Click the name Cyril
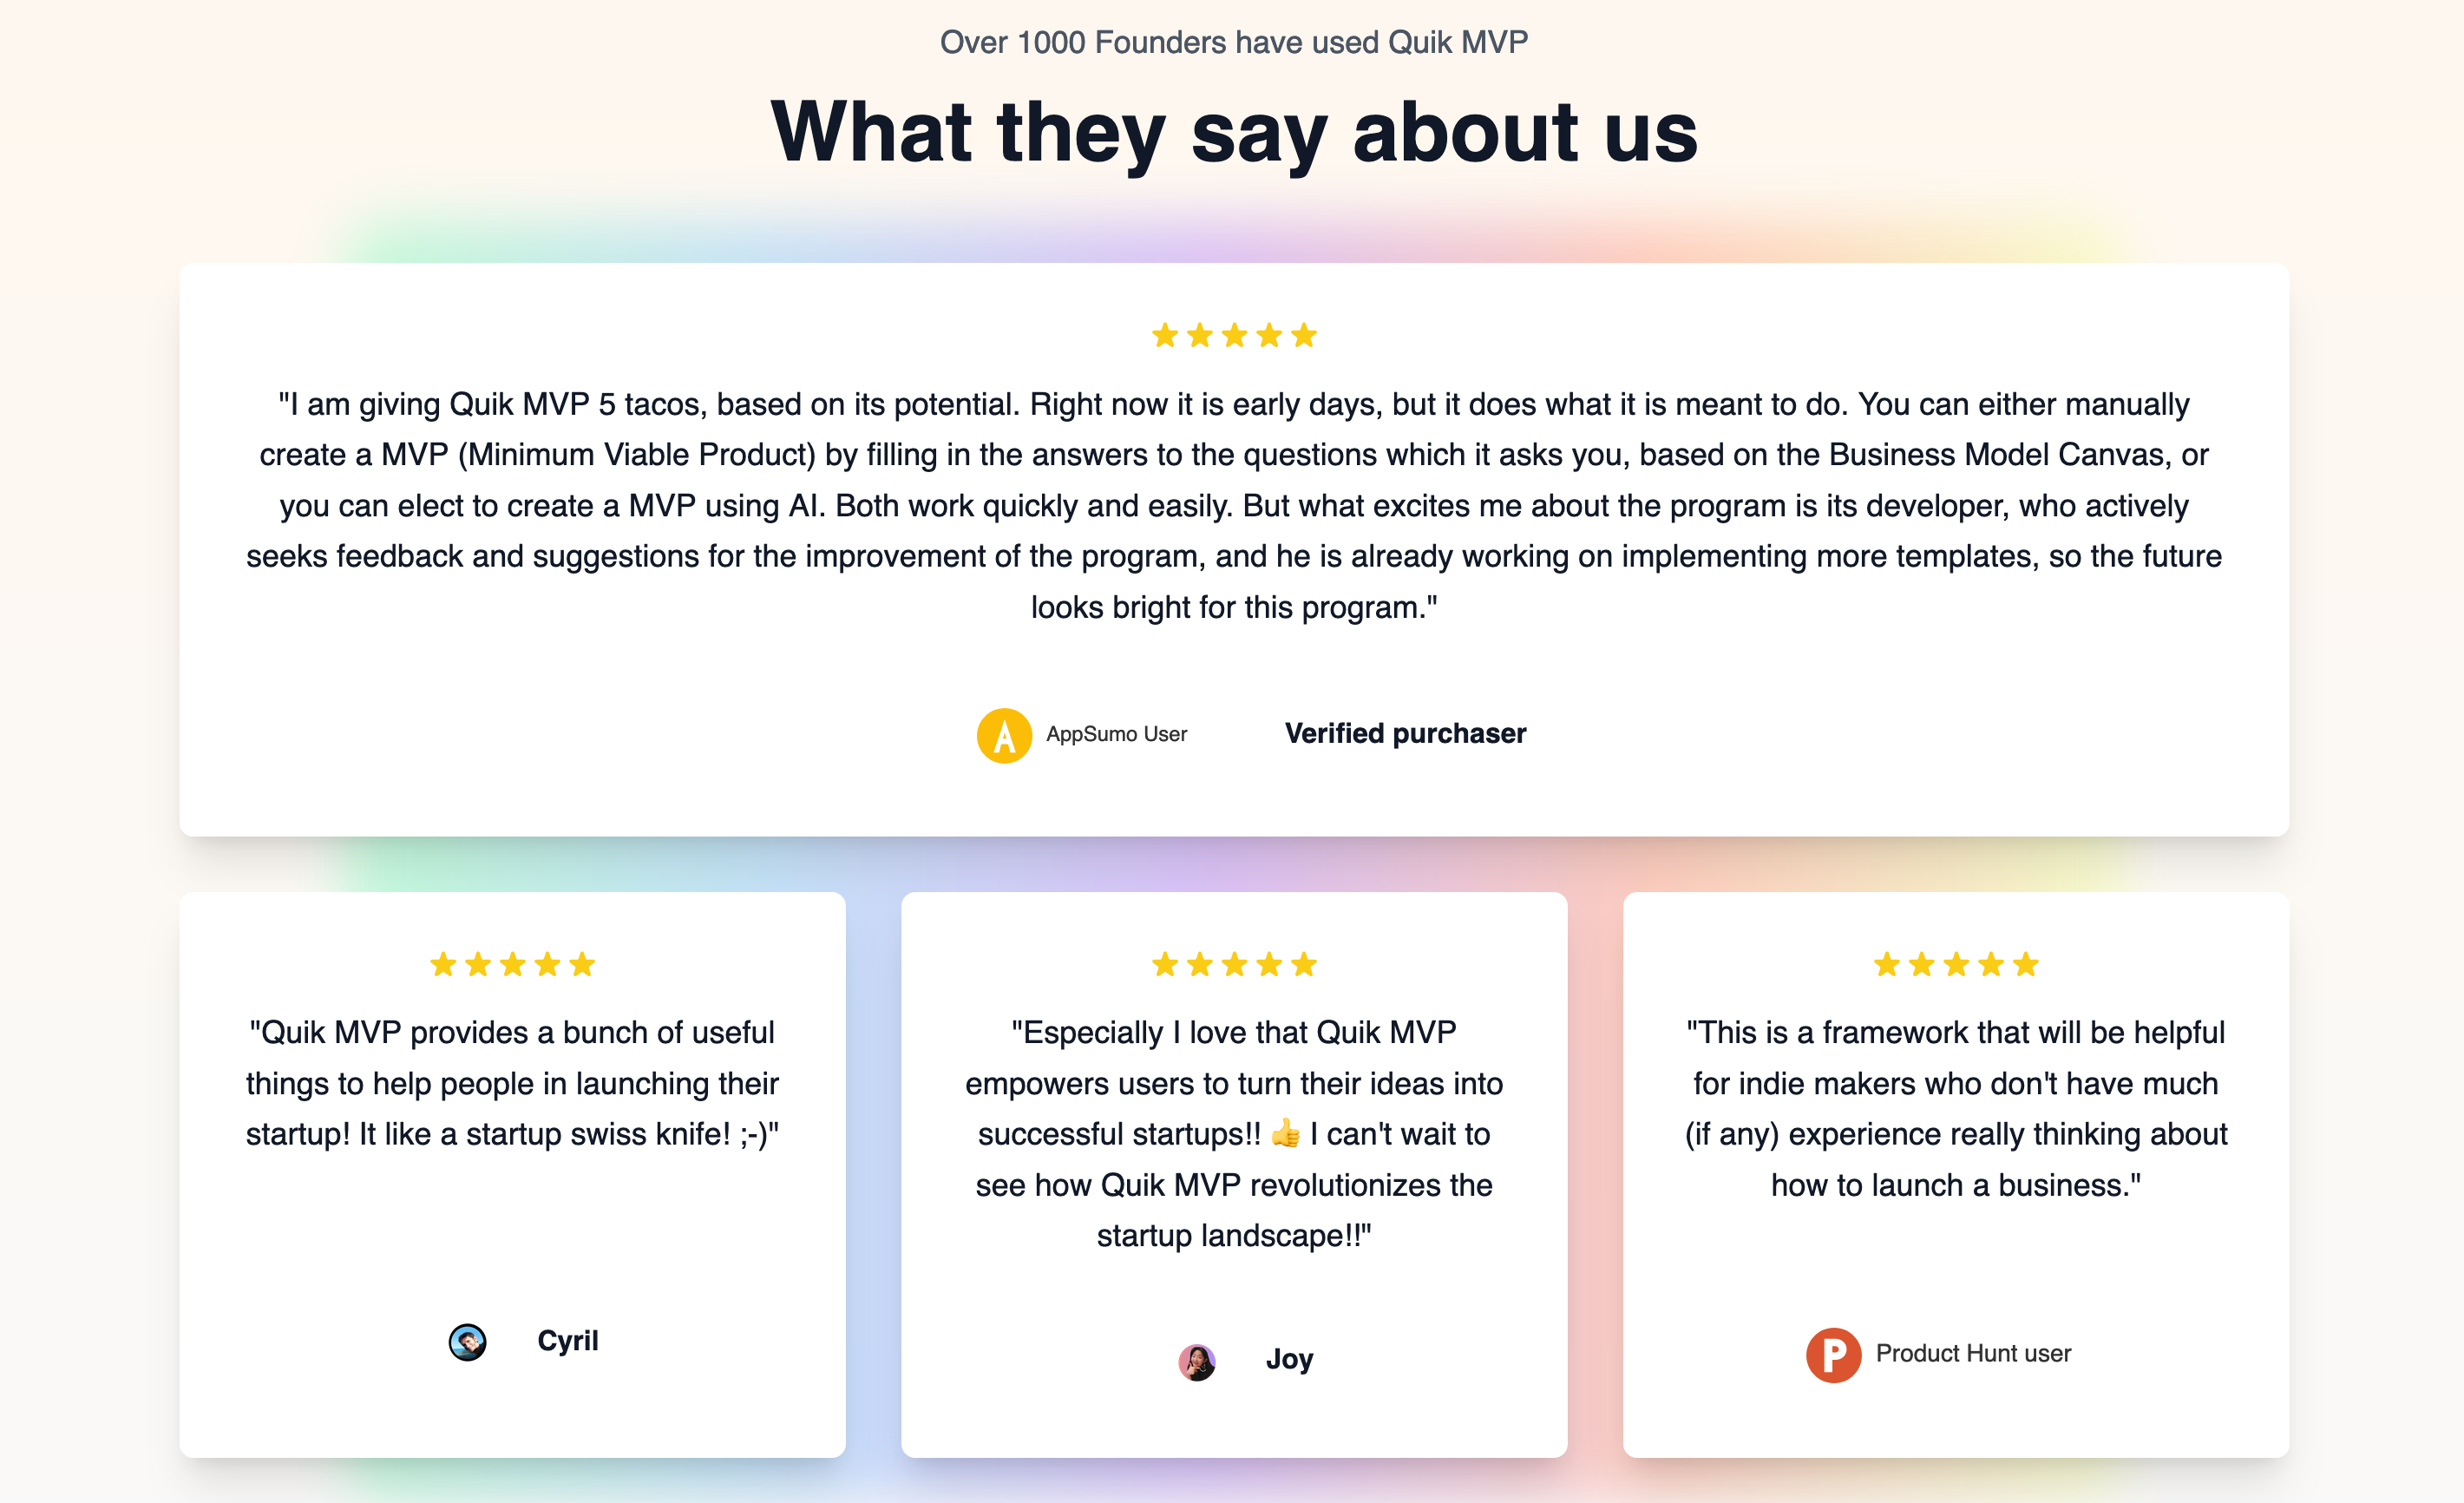 click(567, 1341)
